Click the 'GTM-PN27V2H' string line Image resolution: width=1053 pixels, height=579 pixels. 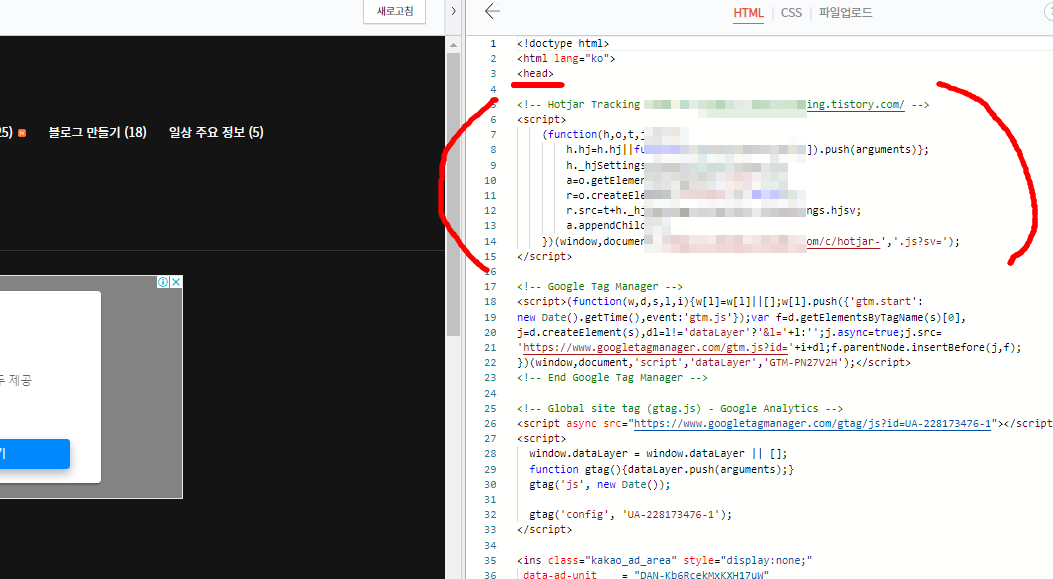tap(714, 363)
